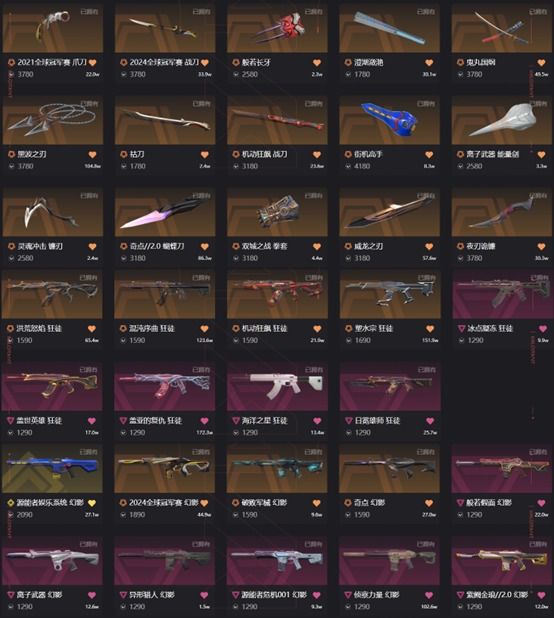Click heart icon for 奇点//2.0 蝴蝶刀
Viewport: 554px width, 618px height.
click(x=204, y=247)
